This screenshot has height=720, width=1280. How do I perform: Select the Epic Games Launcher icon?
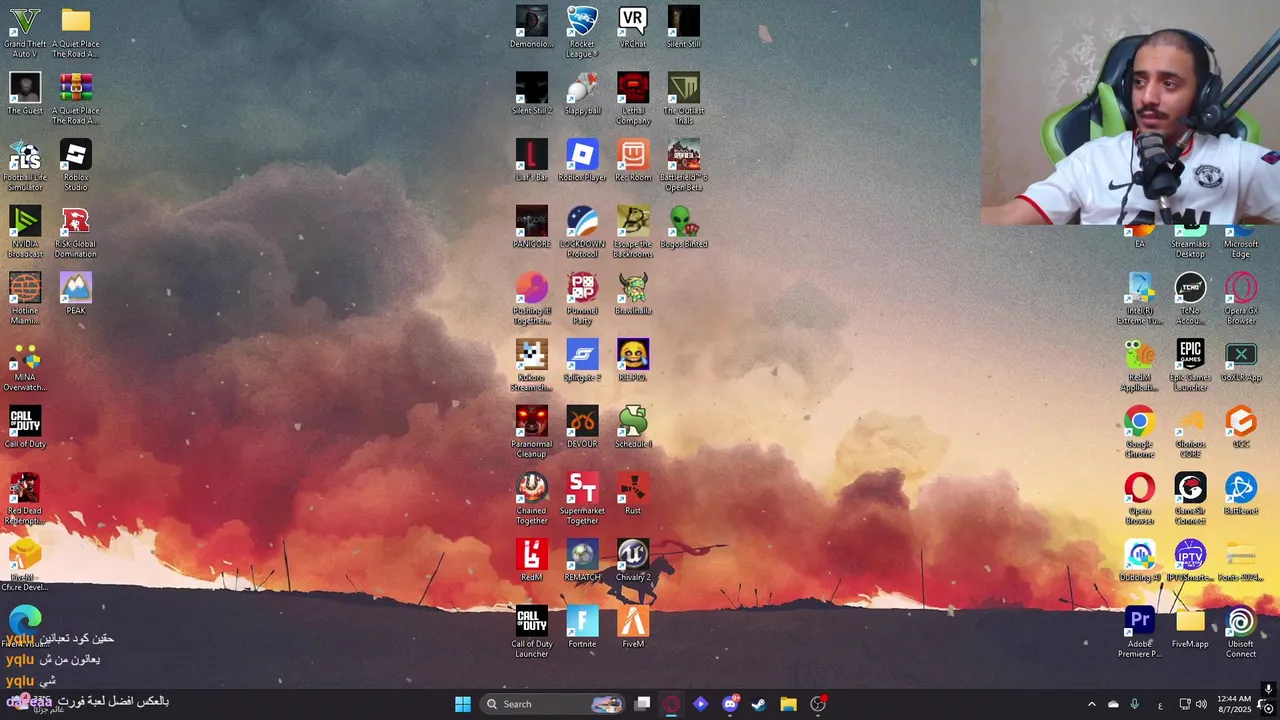pyautogui.click(x=1190, y=366)
